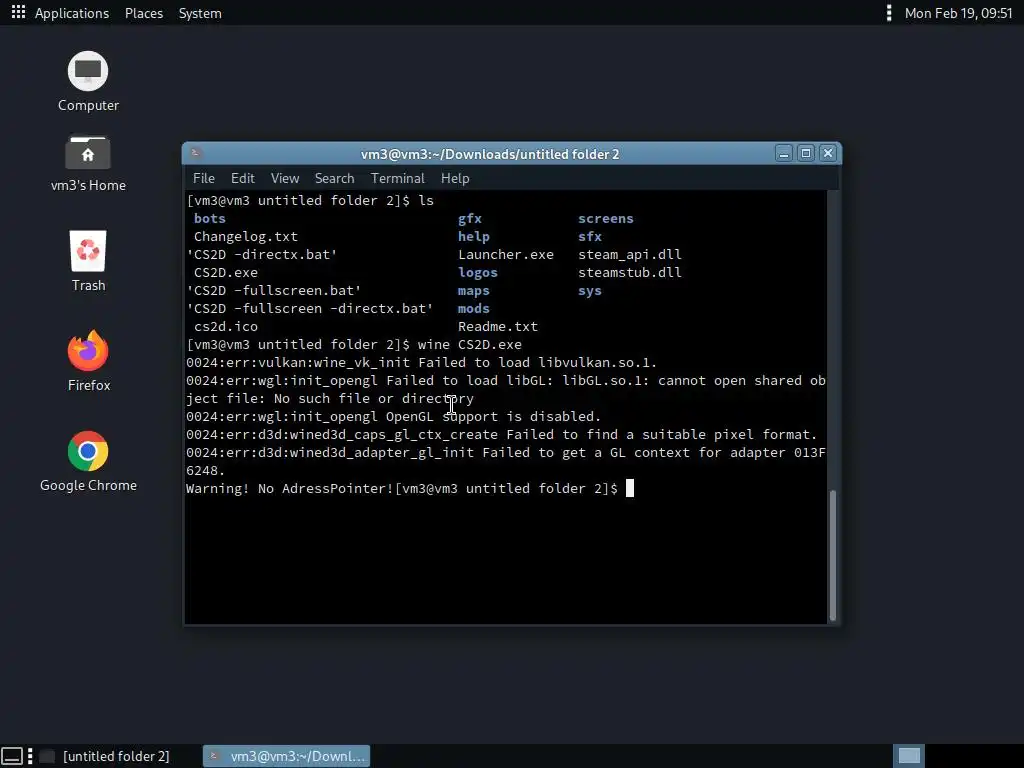
Task: Click 'CS2D -directx.bat' in terminal listing
Action: pos(261,255)
